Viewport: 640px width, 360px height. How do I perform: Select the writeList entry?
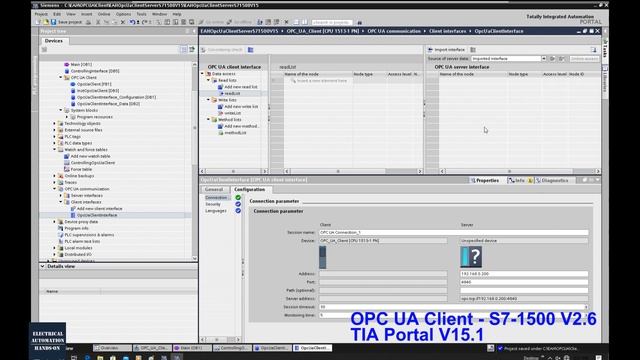(232, 113)
